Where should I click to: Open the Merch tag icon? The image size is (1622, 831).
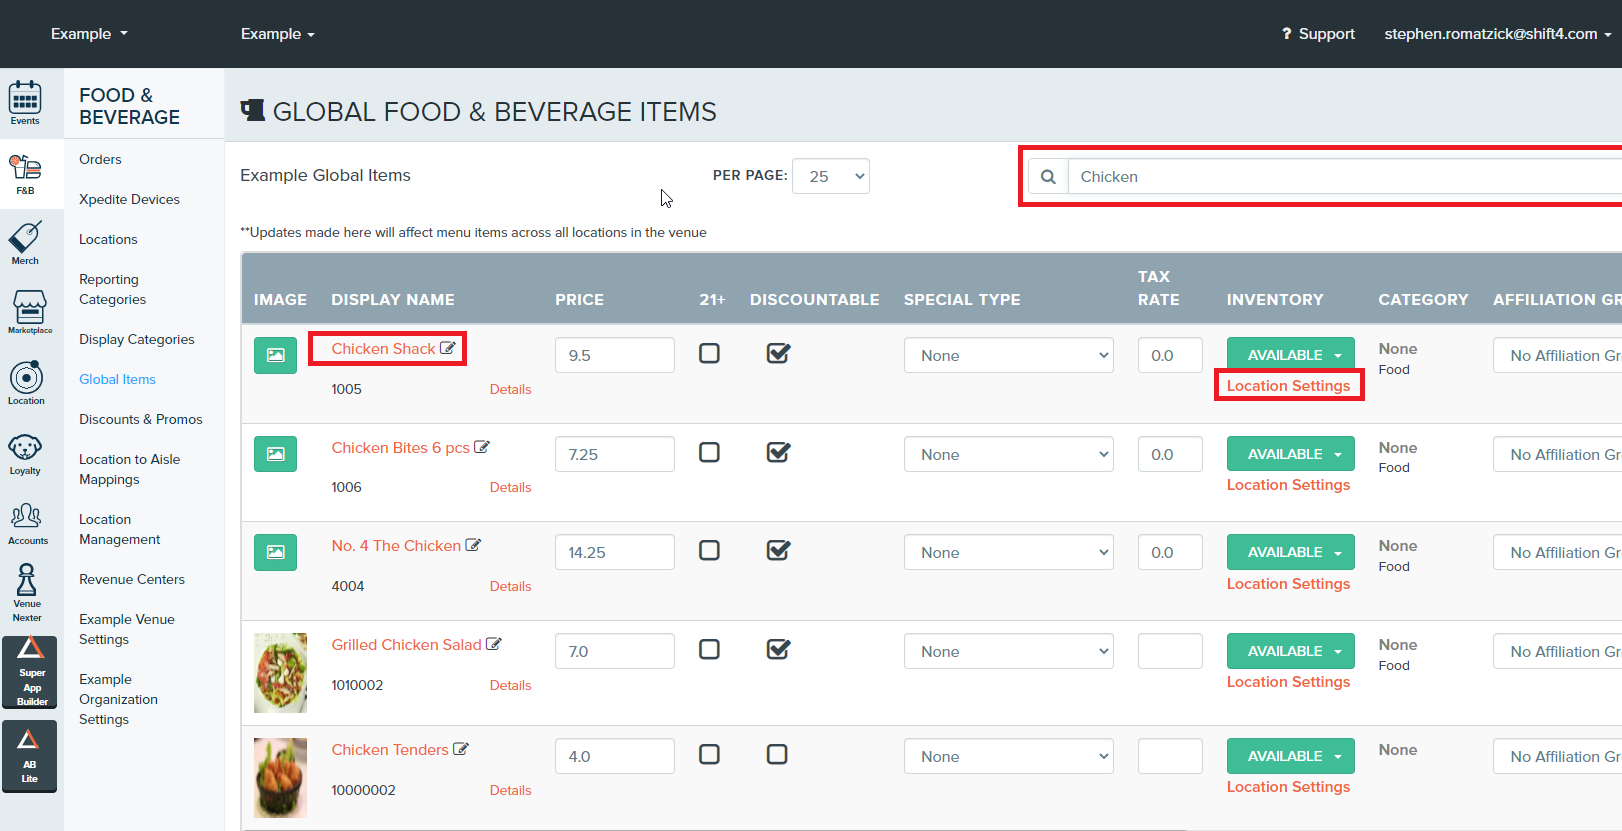click(25, 244)
